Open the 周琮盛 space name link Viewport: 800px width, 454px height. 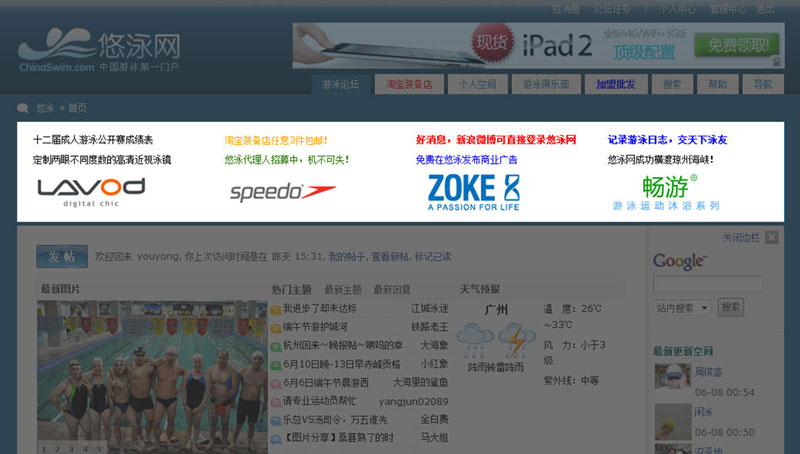709,372
